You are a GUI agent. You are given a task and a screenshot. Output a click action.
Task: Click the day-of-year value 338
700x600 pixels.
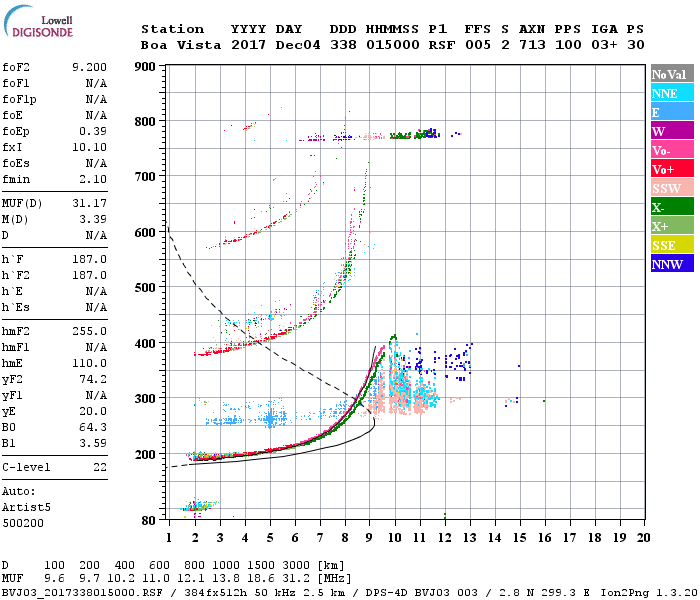click(343, 45)
